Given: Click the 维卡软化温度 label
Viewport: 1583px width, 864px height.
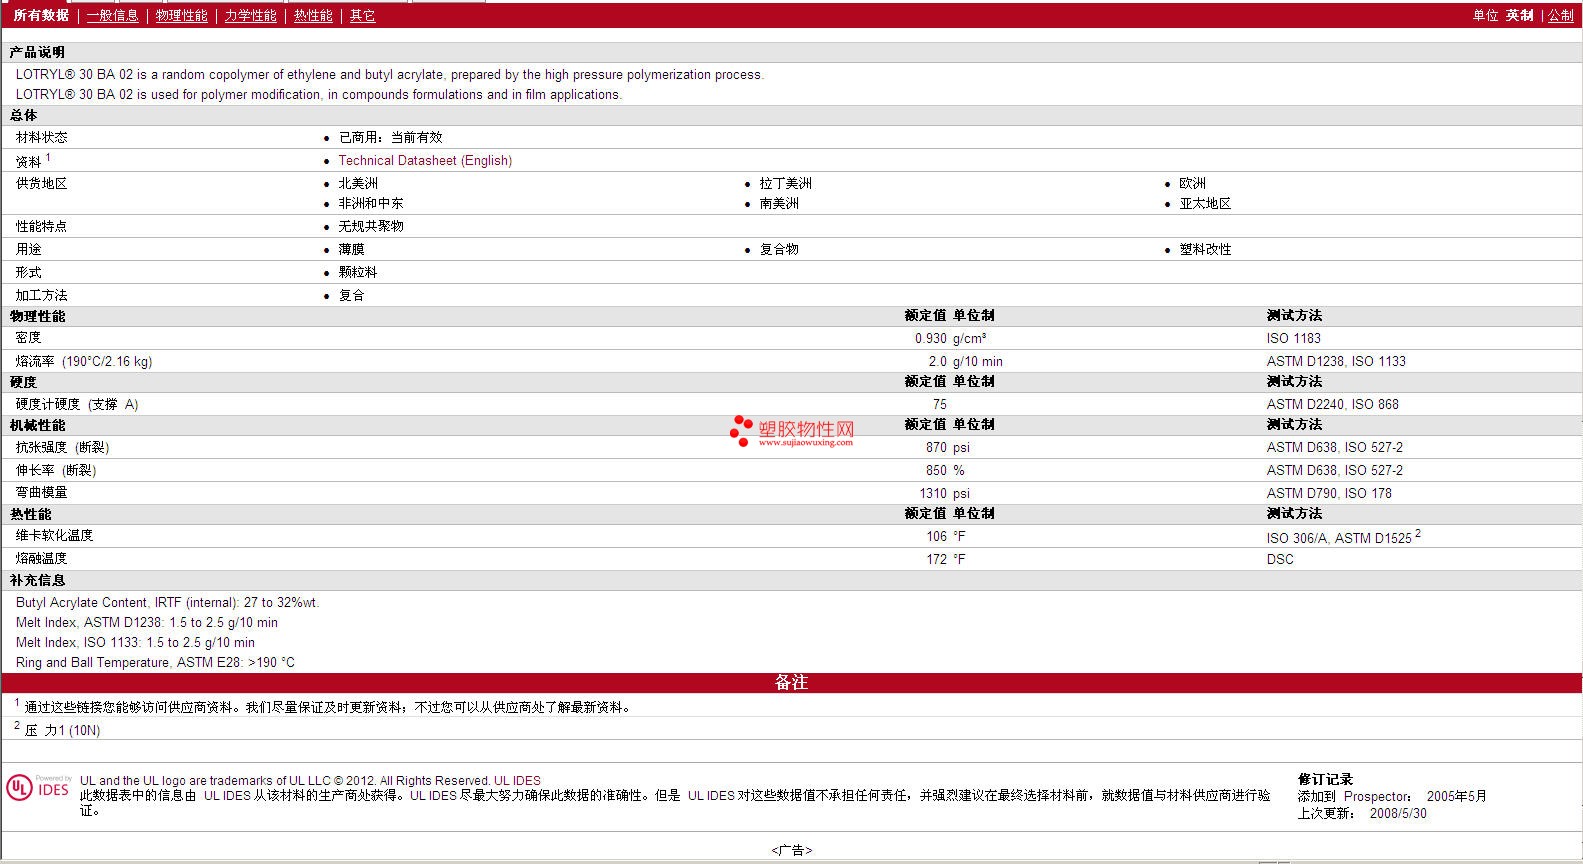Looking at the screenshot, I should [x=54, y=536].
